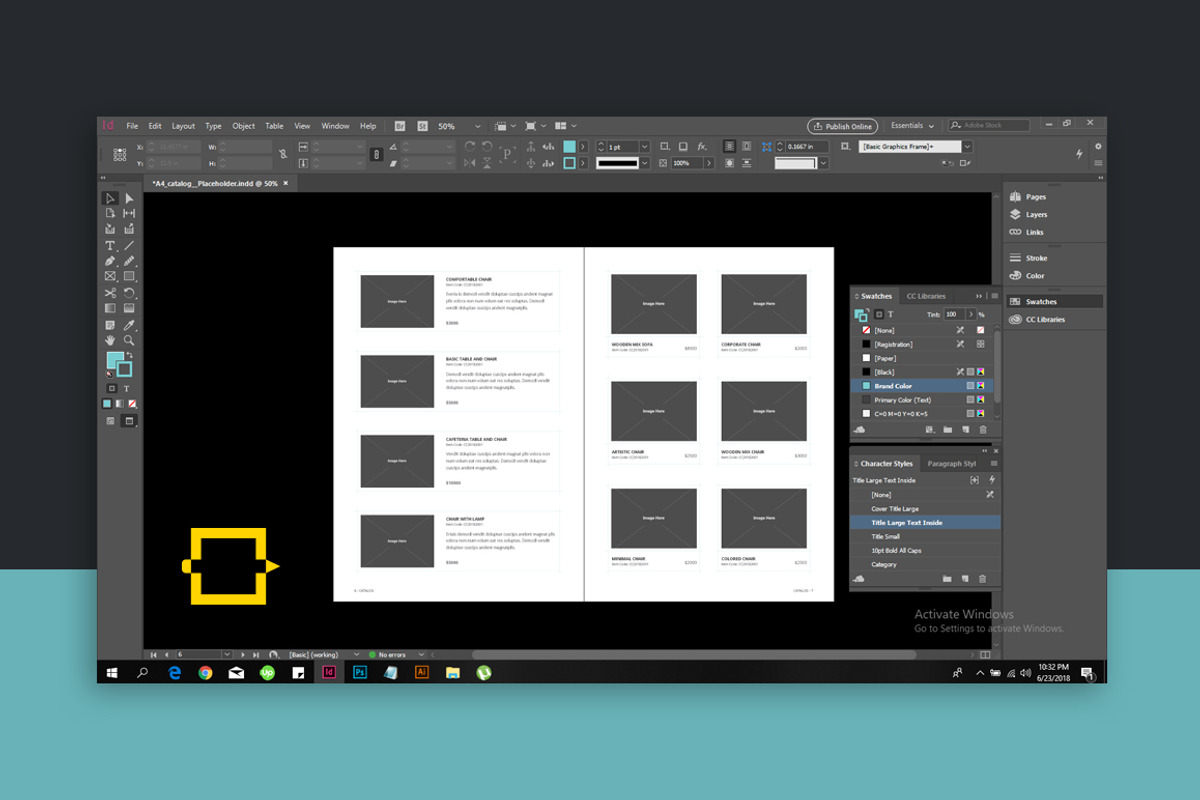Expand the Essentials workspace switcher
1200x800 pixels.
[x=912, y=126]
